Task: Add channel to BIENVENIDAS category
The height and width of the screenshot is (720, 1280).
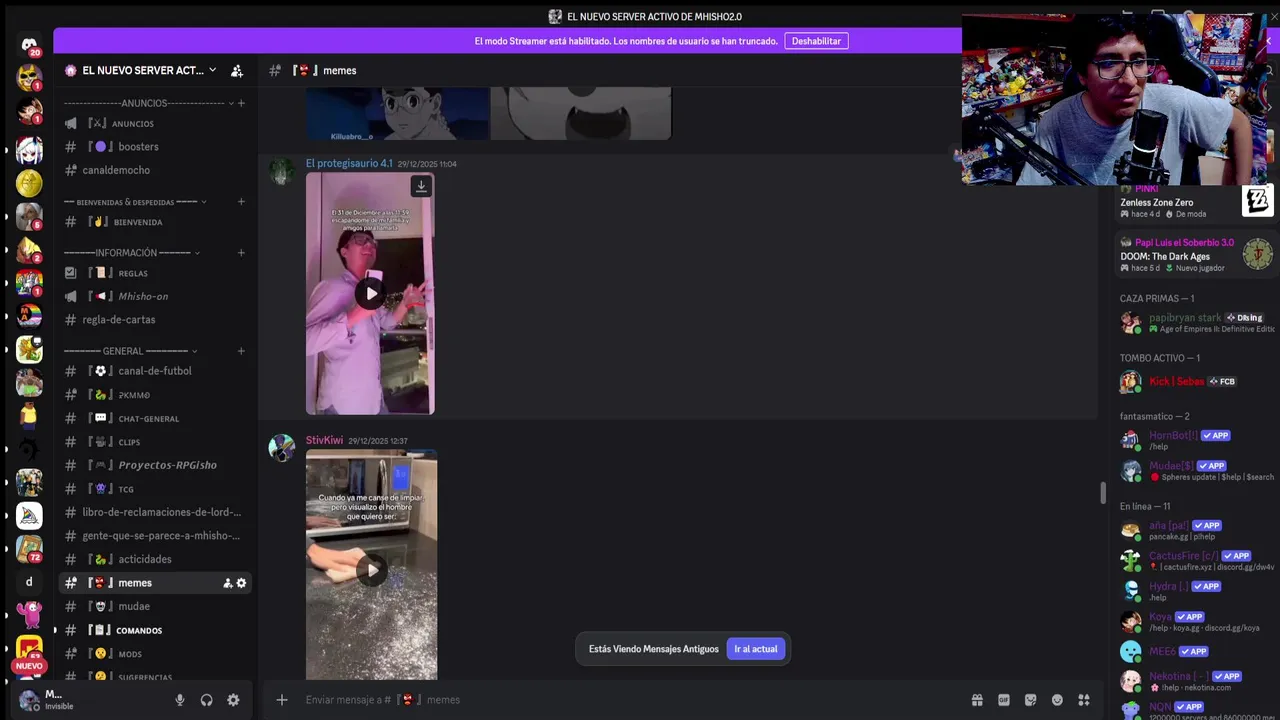Action: coord(241,202)
